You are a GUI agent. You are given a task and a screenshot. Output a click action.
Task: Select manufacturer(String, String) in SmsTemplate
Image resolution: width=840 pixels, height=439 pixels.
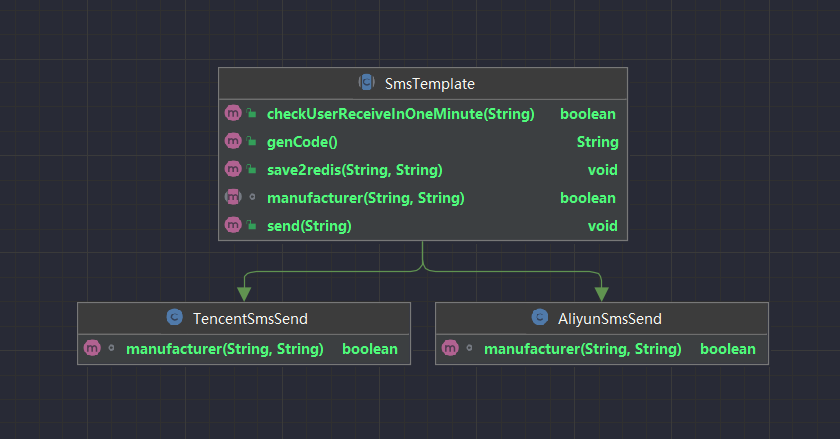[x=366, y=198]
